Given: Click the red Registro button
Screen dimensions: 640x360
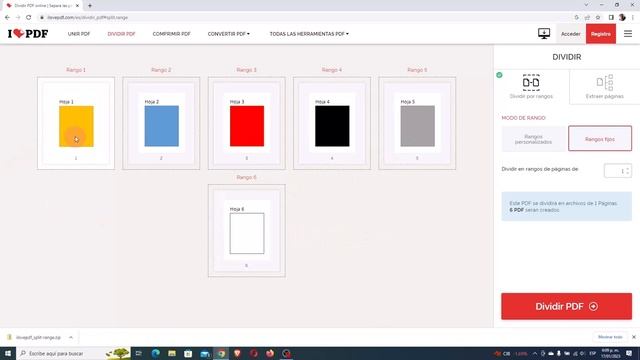Looking at the screenshot, I should pyautogui.click(x=601, y=34).
